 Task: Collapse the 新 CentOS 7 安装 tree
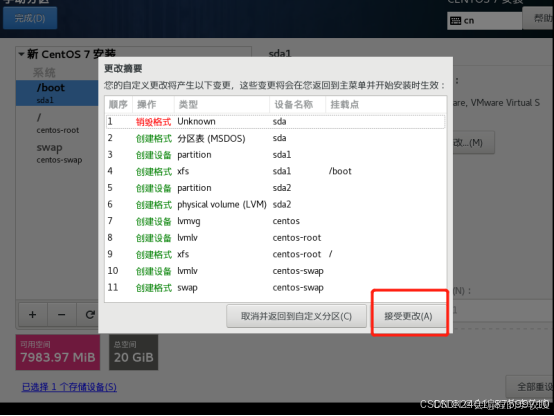[x=22, y=54]
